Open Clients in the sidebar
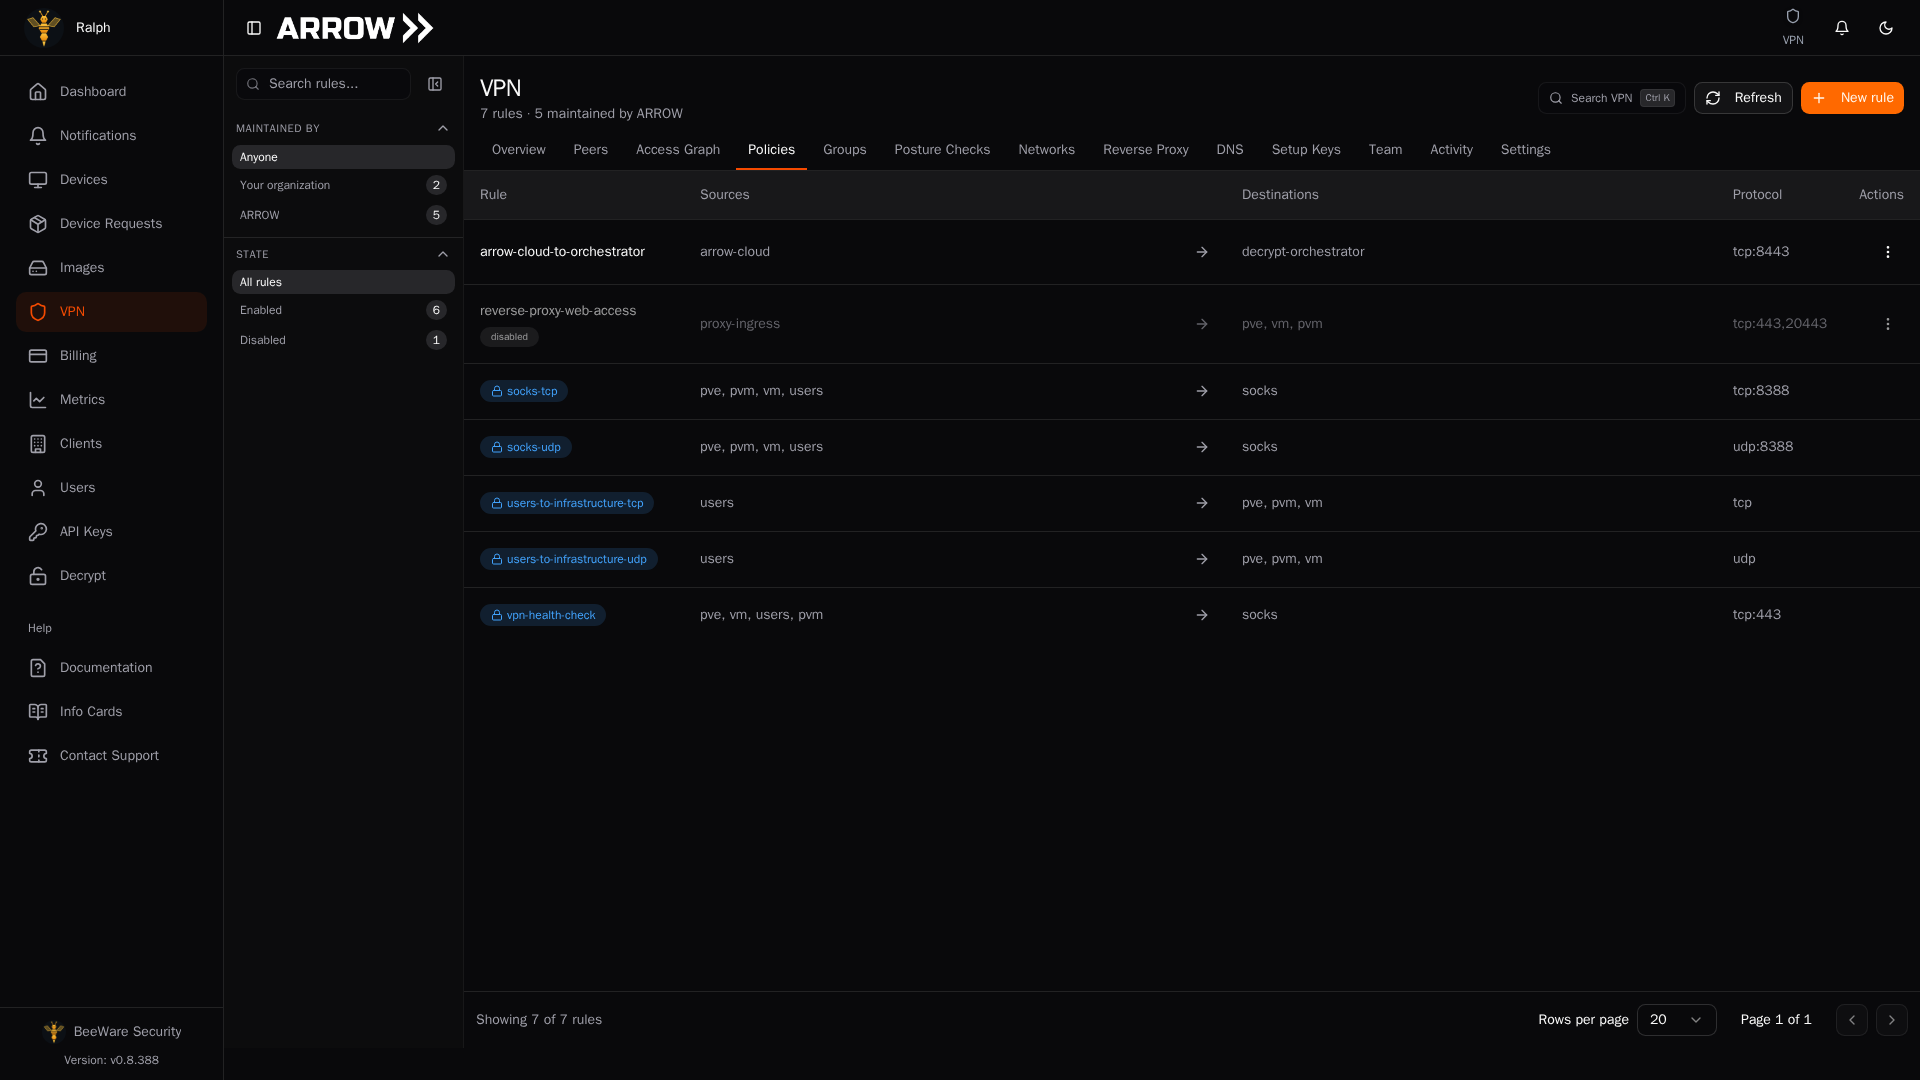1920x1080 pixels. point(111,444)
